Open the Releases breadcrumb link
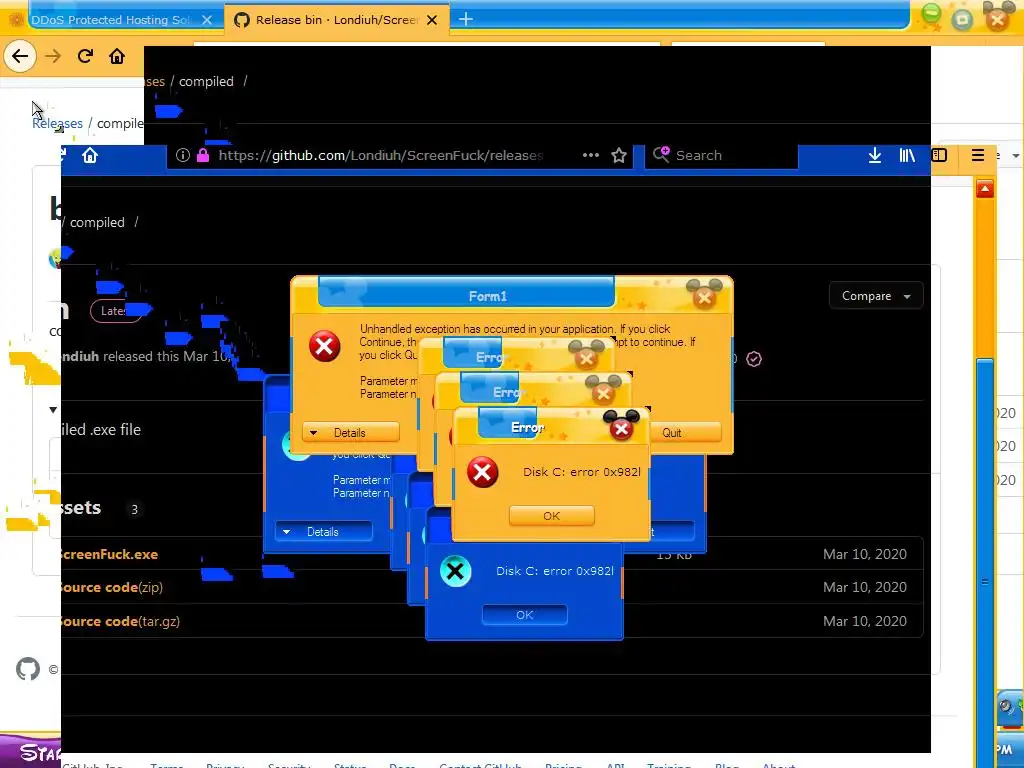The height and width of the screenshot is (768, 1024). point(57,123)
